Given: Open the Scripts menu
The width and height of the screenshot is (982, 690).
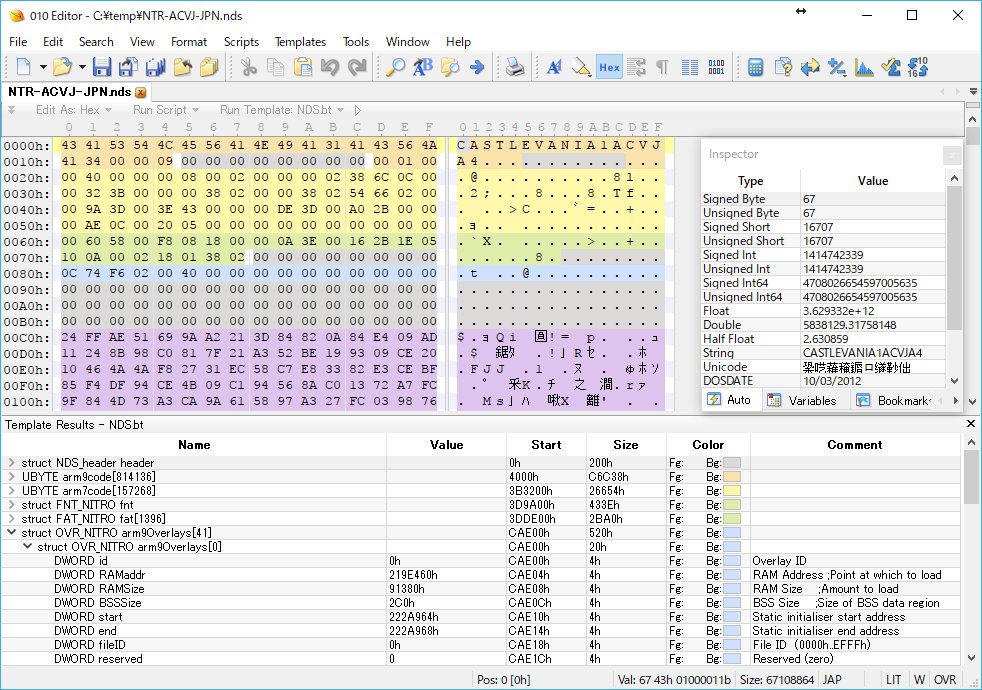Looking at the screenshot, I should pyautogui.click(x=241, y=42).
